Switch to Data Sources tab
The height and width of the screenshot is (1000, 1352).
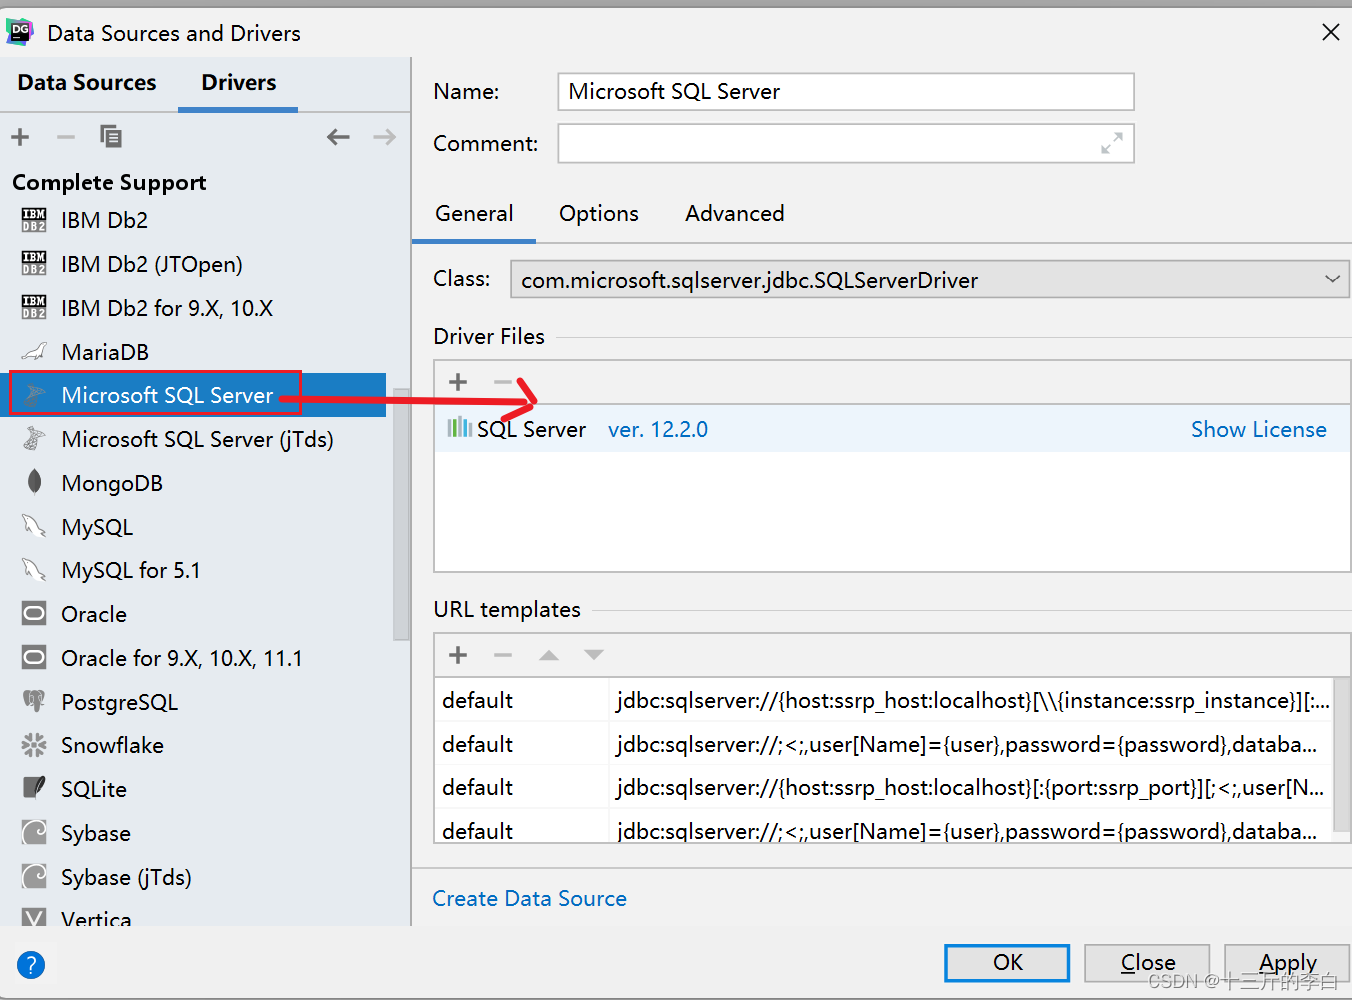click(x=87, y=83)
